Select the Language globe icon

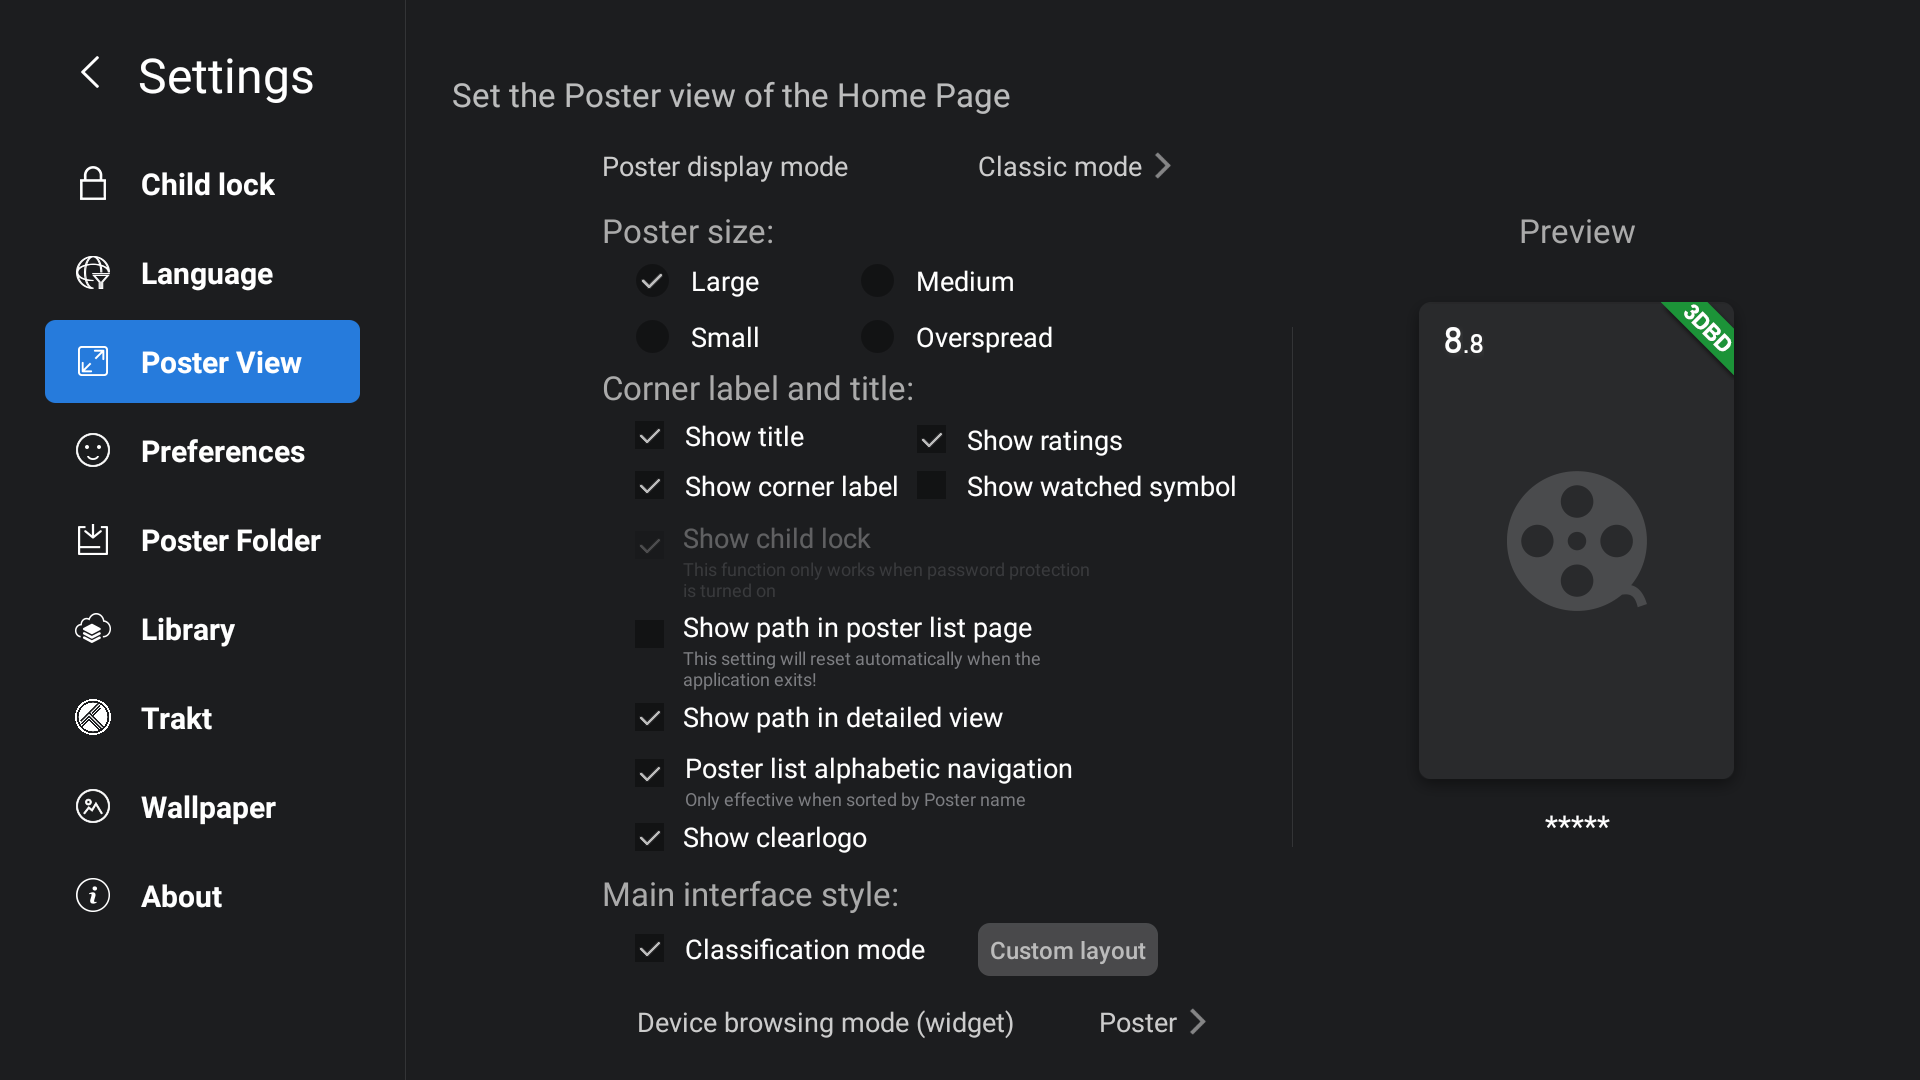[x=93, y=273]
